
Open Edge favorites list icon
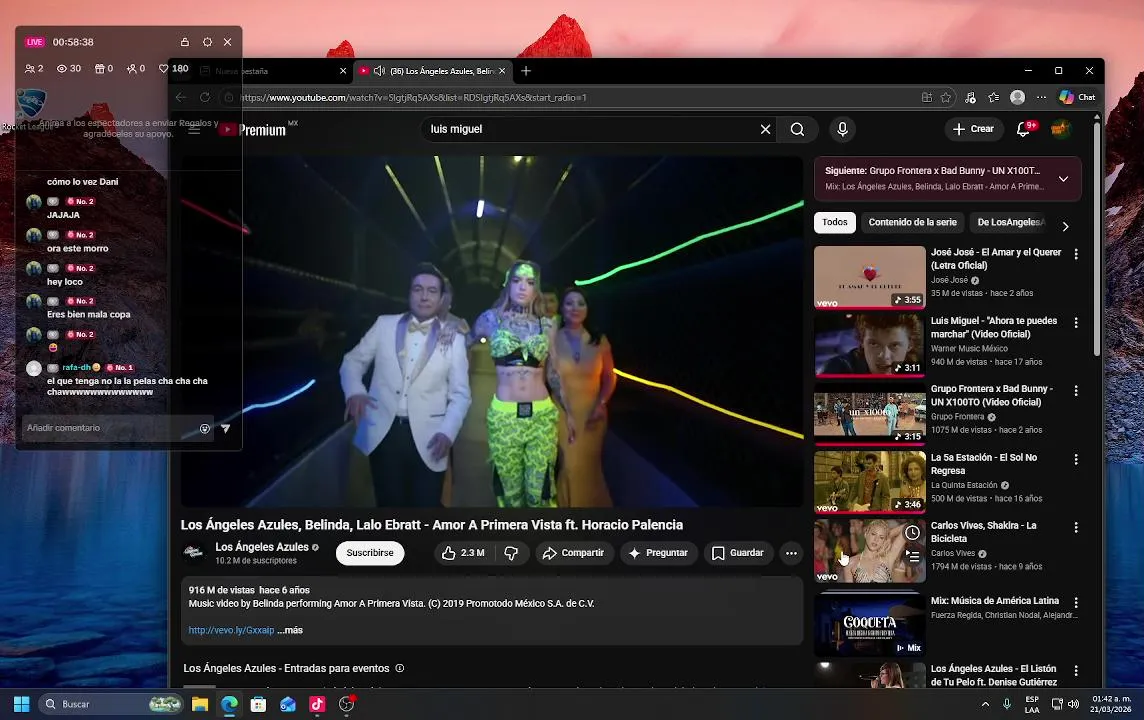tap(993, 97)
